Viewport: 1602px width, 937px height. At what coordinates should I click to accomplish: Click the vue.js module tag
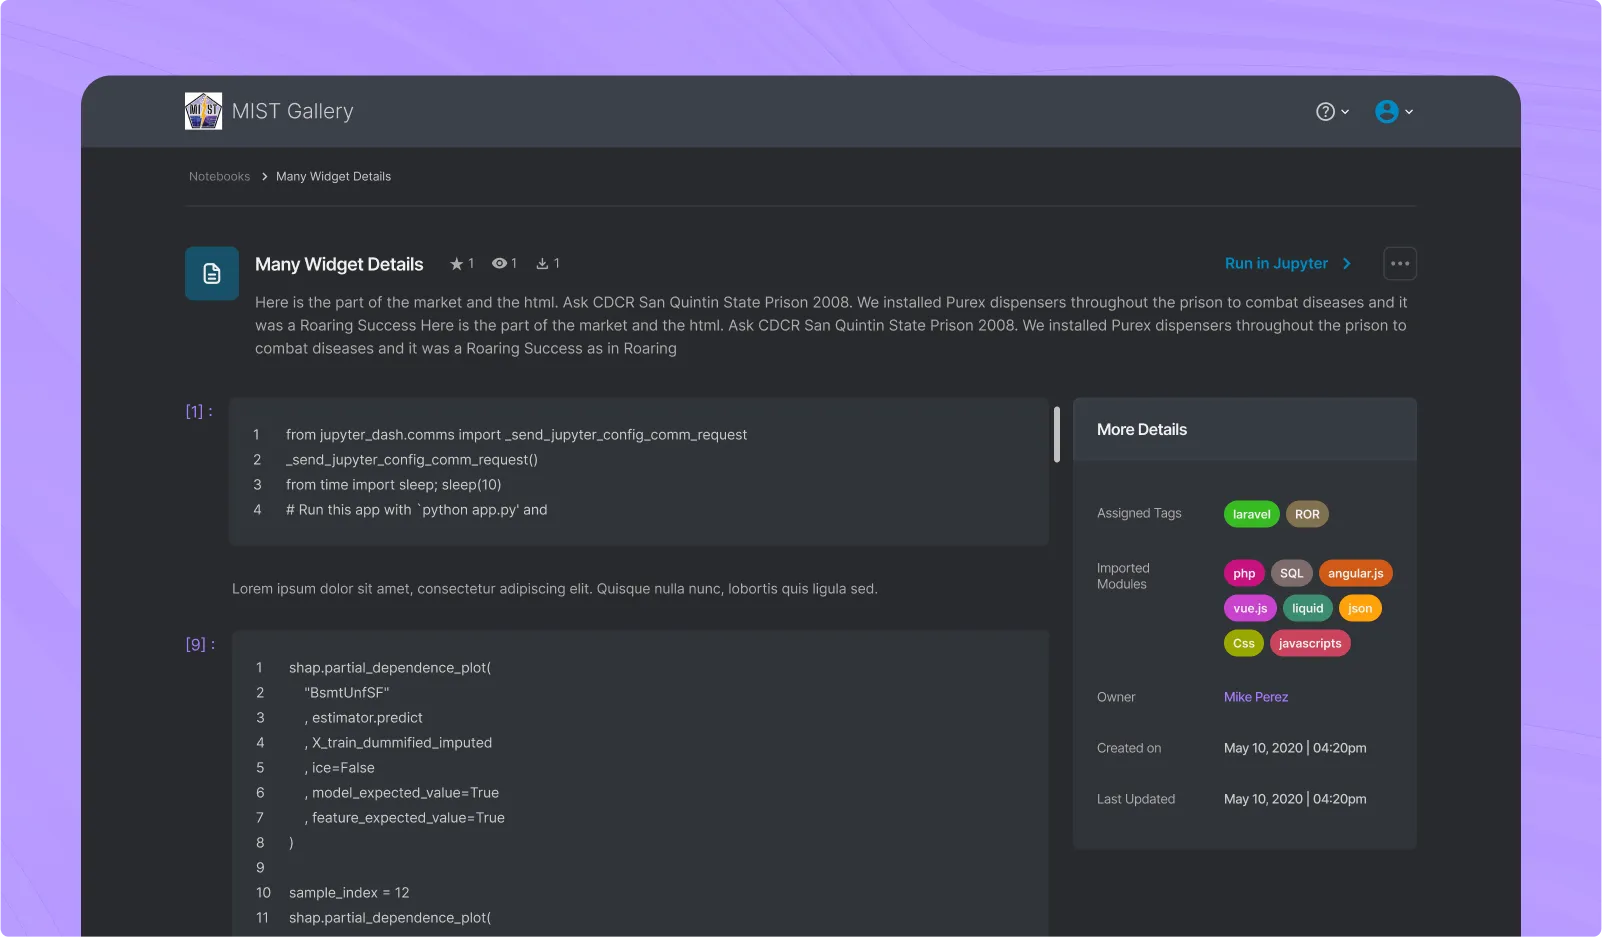tap(1250, 608)
